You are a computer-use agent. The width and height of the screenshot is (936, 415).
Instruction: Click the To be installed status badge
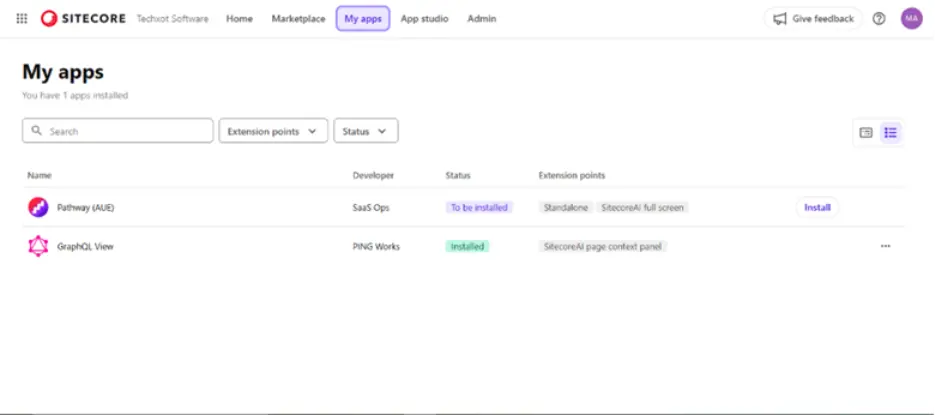(x=479, y=208)
